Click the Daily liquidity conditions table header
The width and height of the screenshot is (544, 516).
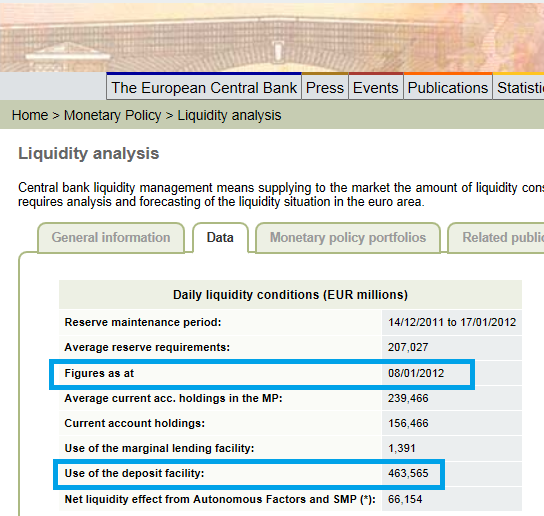click(x=290, y=295)
